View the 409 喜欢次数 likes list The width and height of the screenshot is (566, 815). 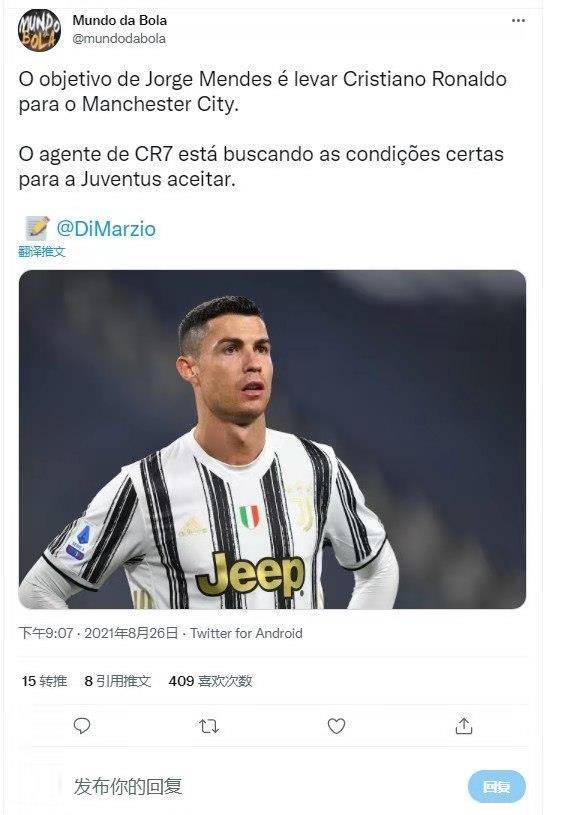tap(210, 681)
